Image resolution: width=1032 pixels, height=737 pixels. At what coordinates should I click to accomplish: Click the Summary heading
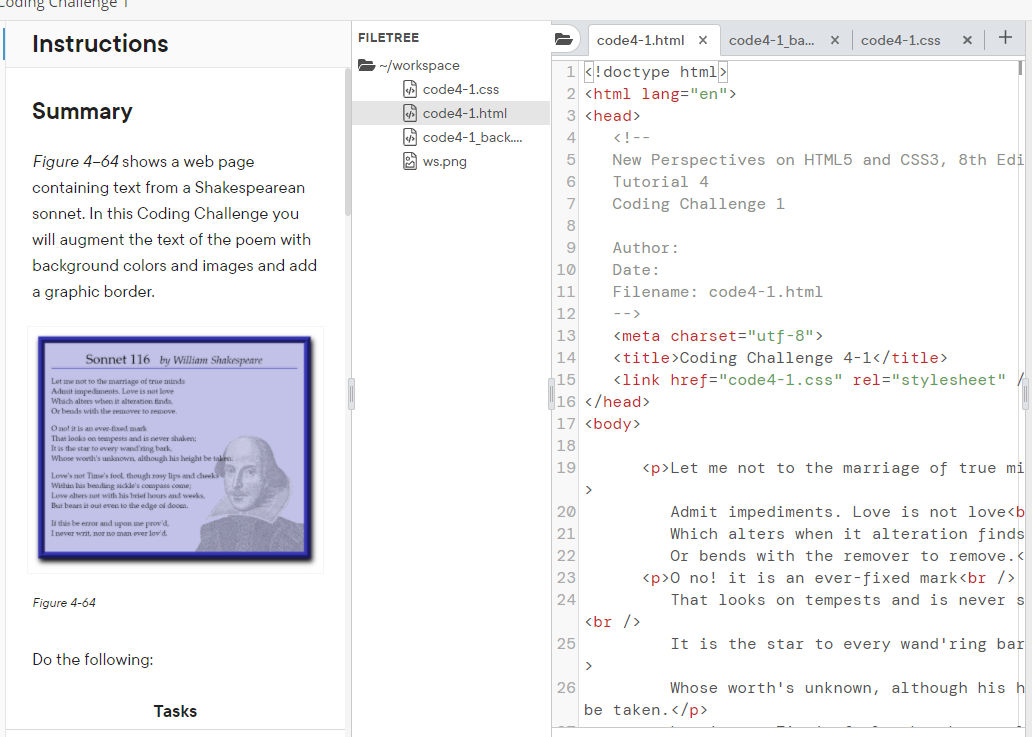tap(82, 111)
